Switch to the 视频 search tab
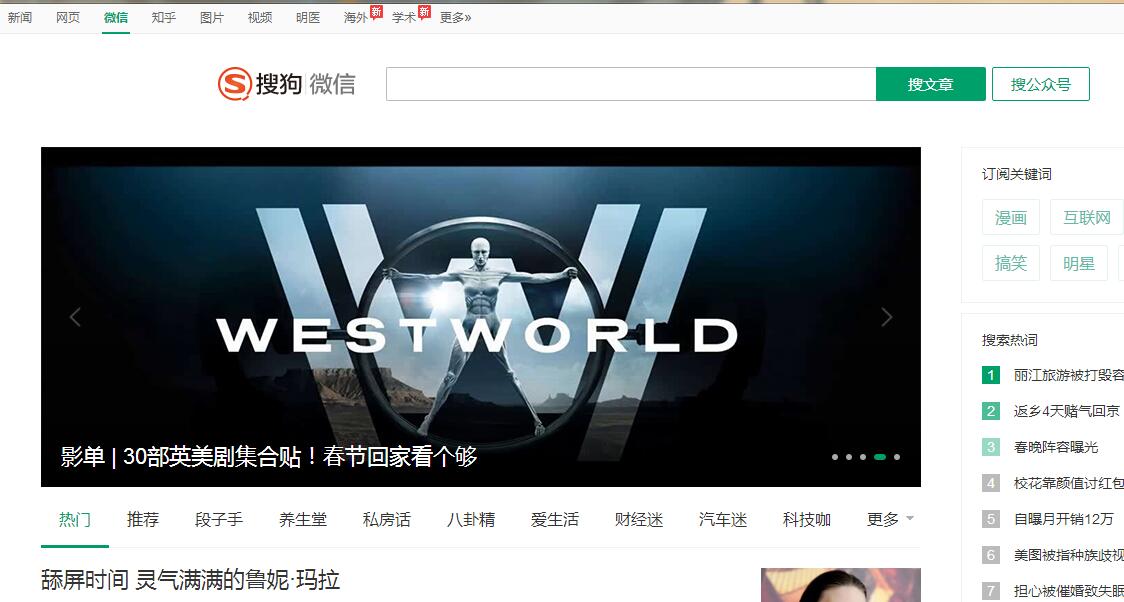 [x=259, y=17]
